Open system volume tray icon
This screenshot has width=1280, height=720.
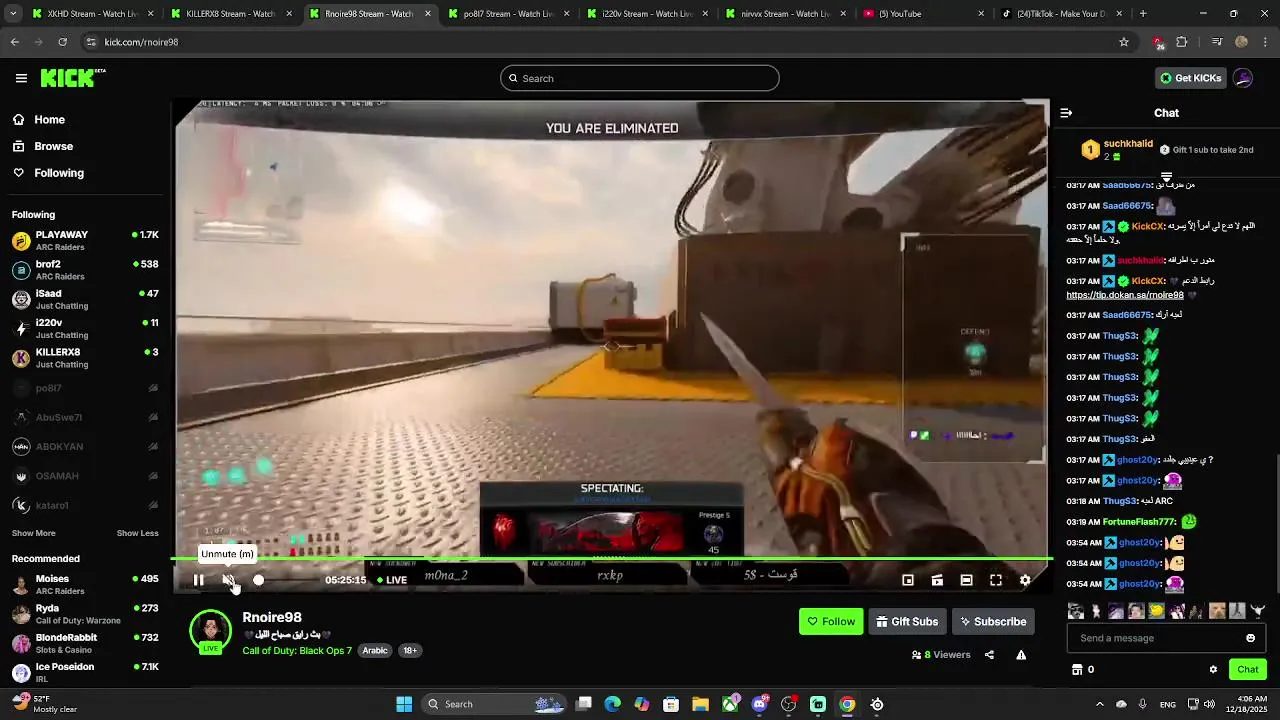click(1210, 704)
